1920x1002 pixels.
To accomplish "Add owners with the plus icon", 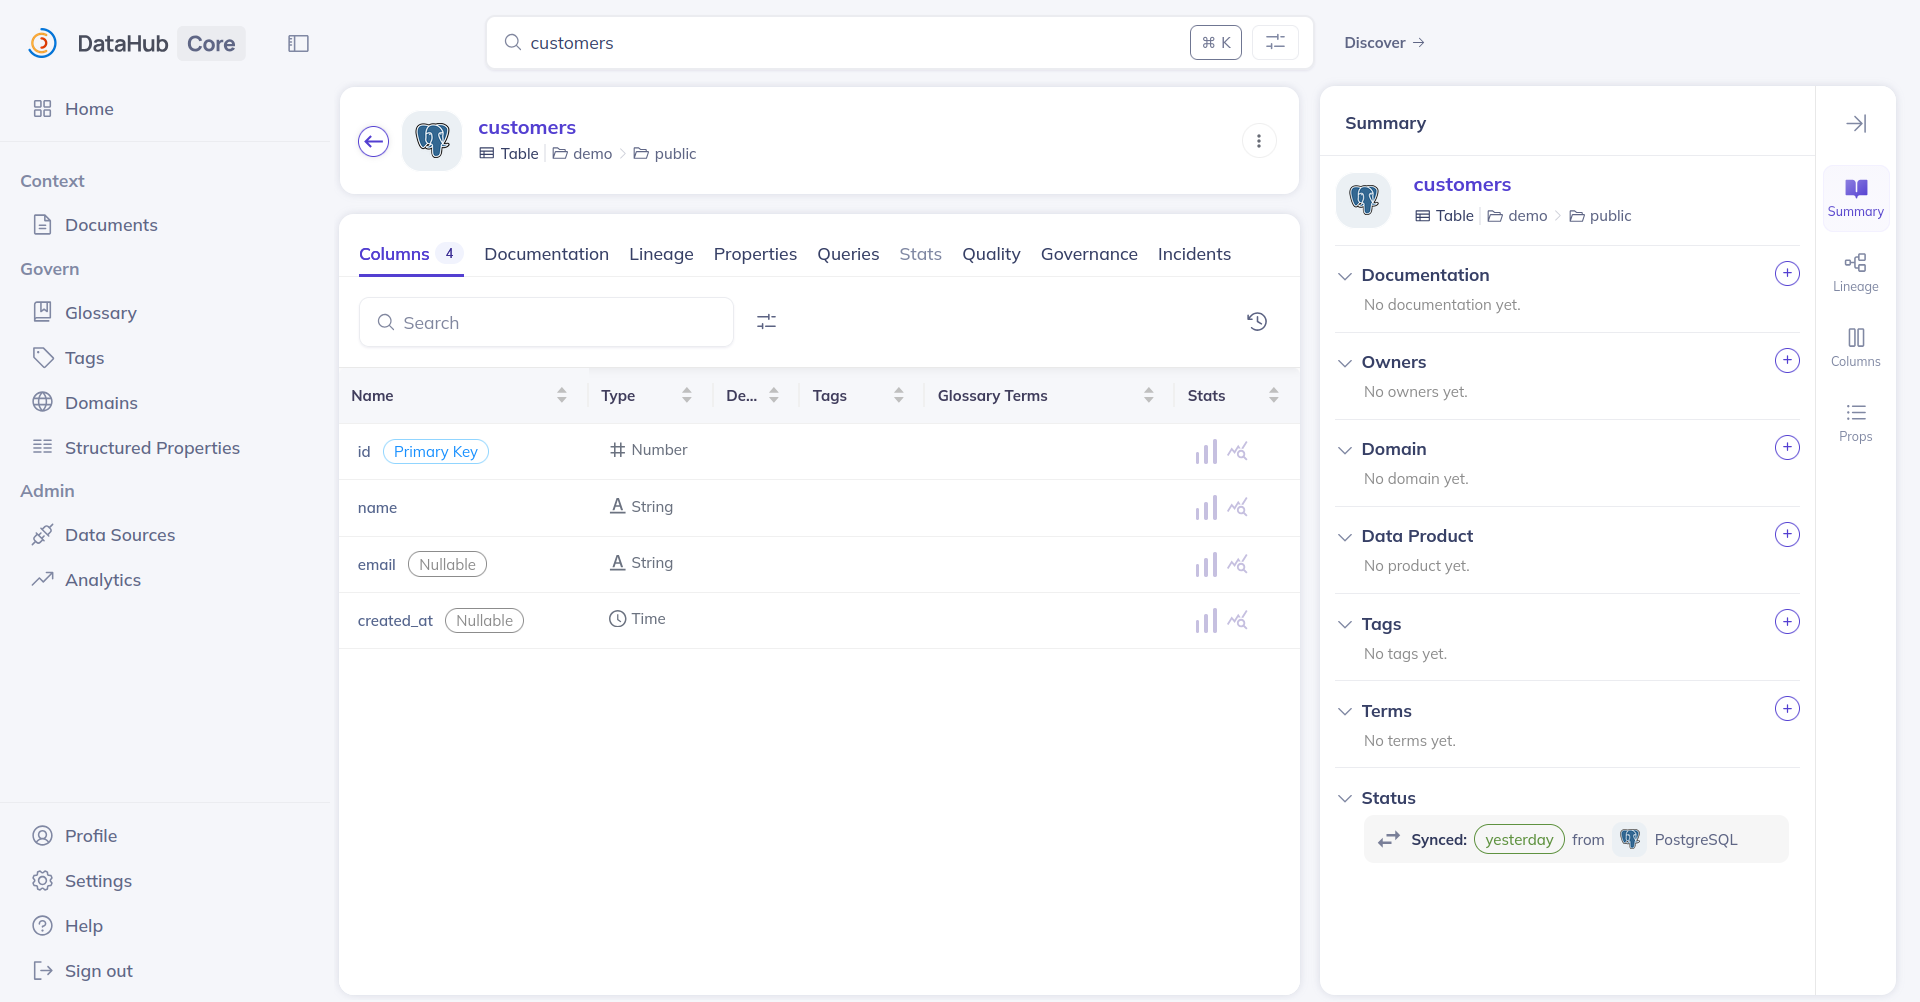I will click(x=1787, y=361).
